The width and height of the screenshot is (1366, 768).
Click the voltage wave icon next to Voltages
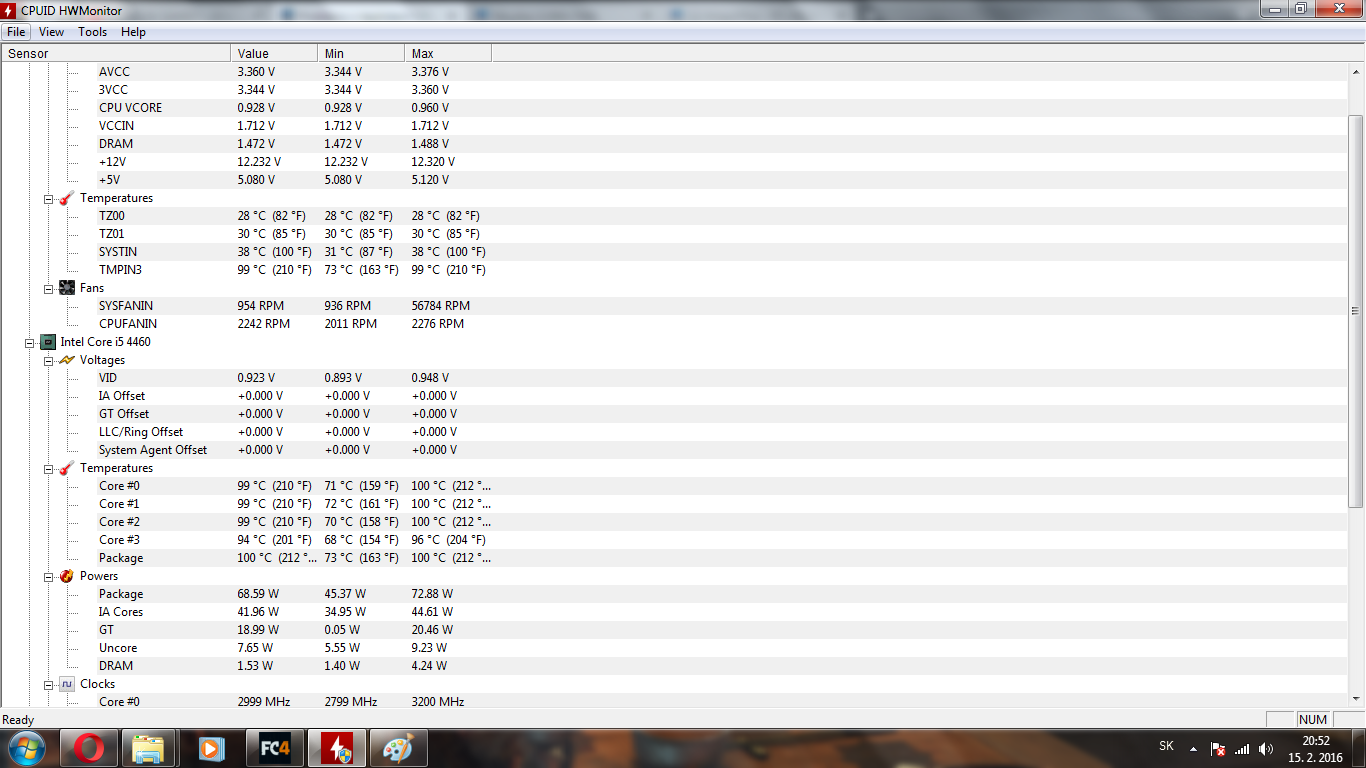click(x=67, y=360)
